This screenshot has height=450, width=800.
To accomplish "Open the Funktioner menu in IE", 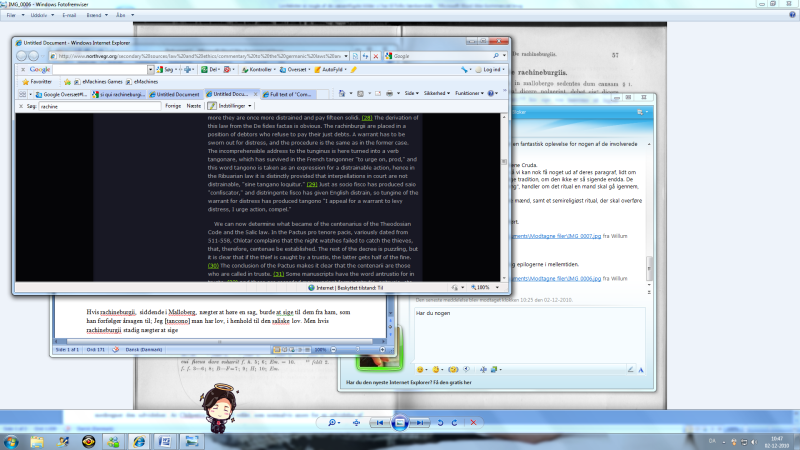I will click(469, 93).
